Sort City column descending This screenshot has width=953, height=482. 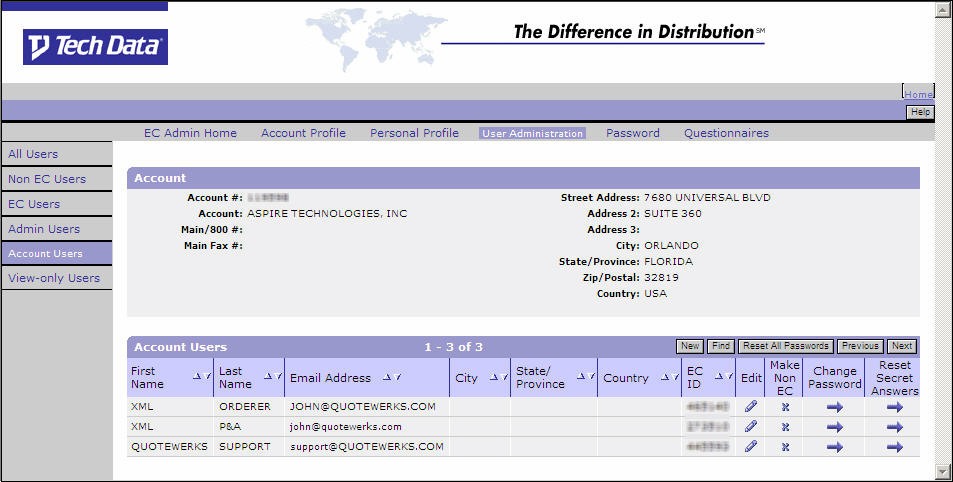(504, 377)
